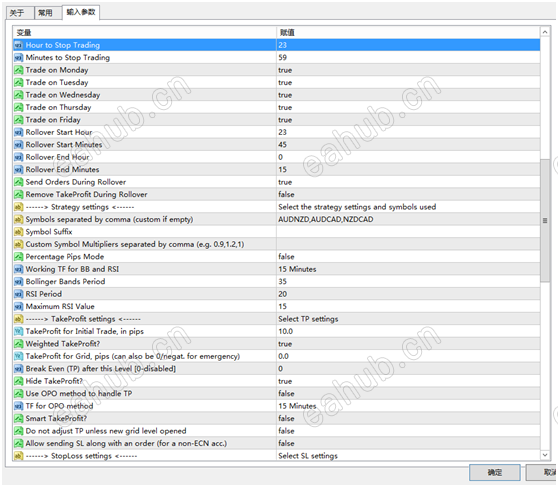Click the string icon of Symbol Suffix
This screenshot has height=487, width=558.
(x=19, y=232)
